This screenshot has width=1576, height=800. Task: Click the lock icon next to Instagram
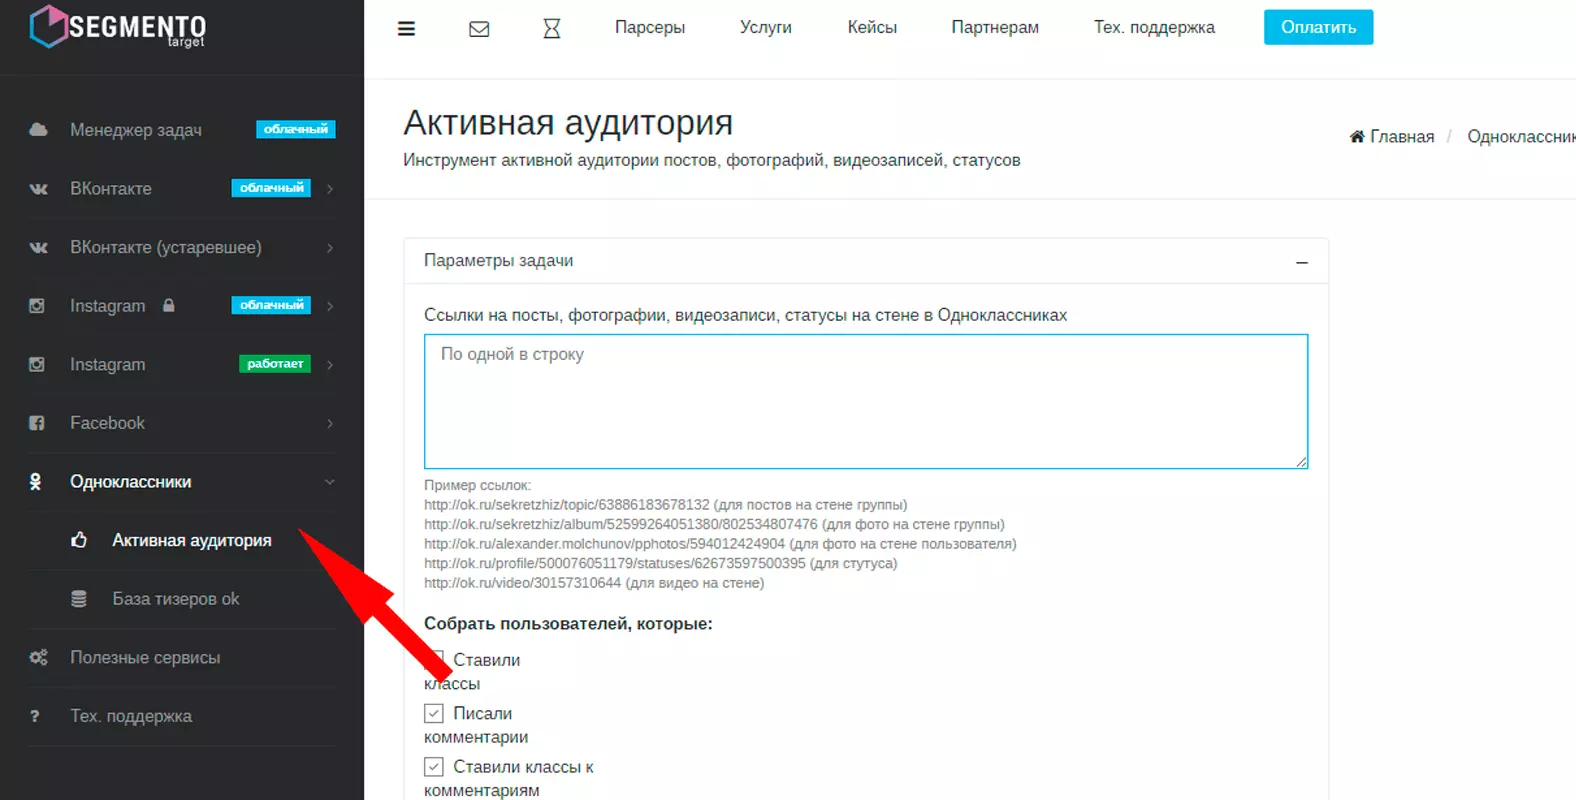tap(169, 305)
